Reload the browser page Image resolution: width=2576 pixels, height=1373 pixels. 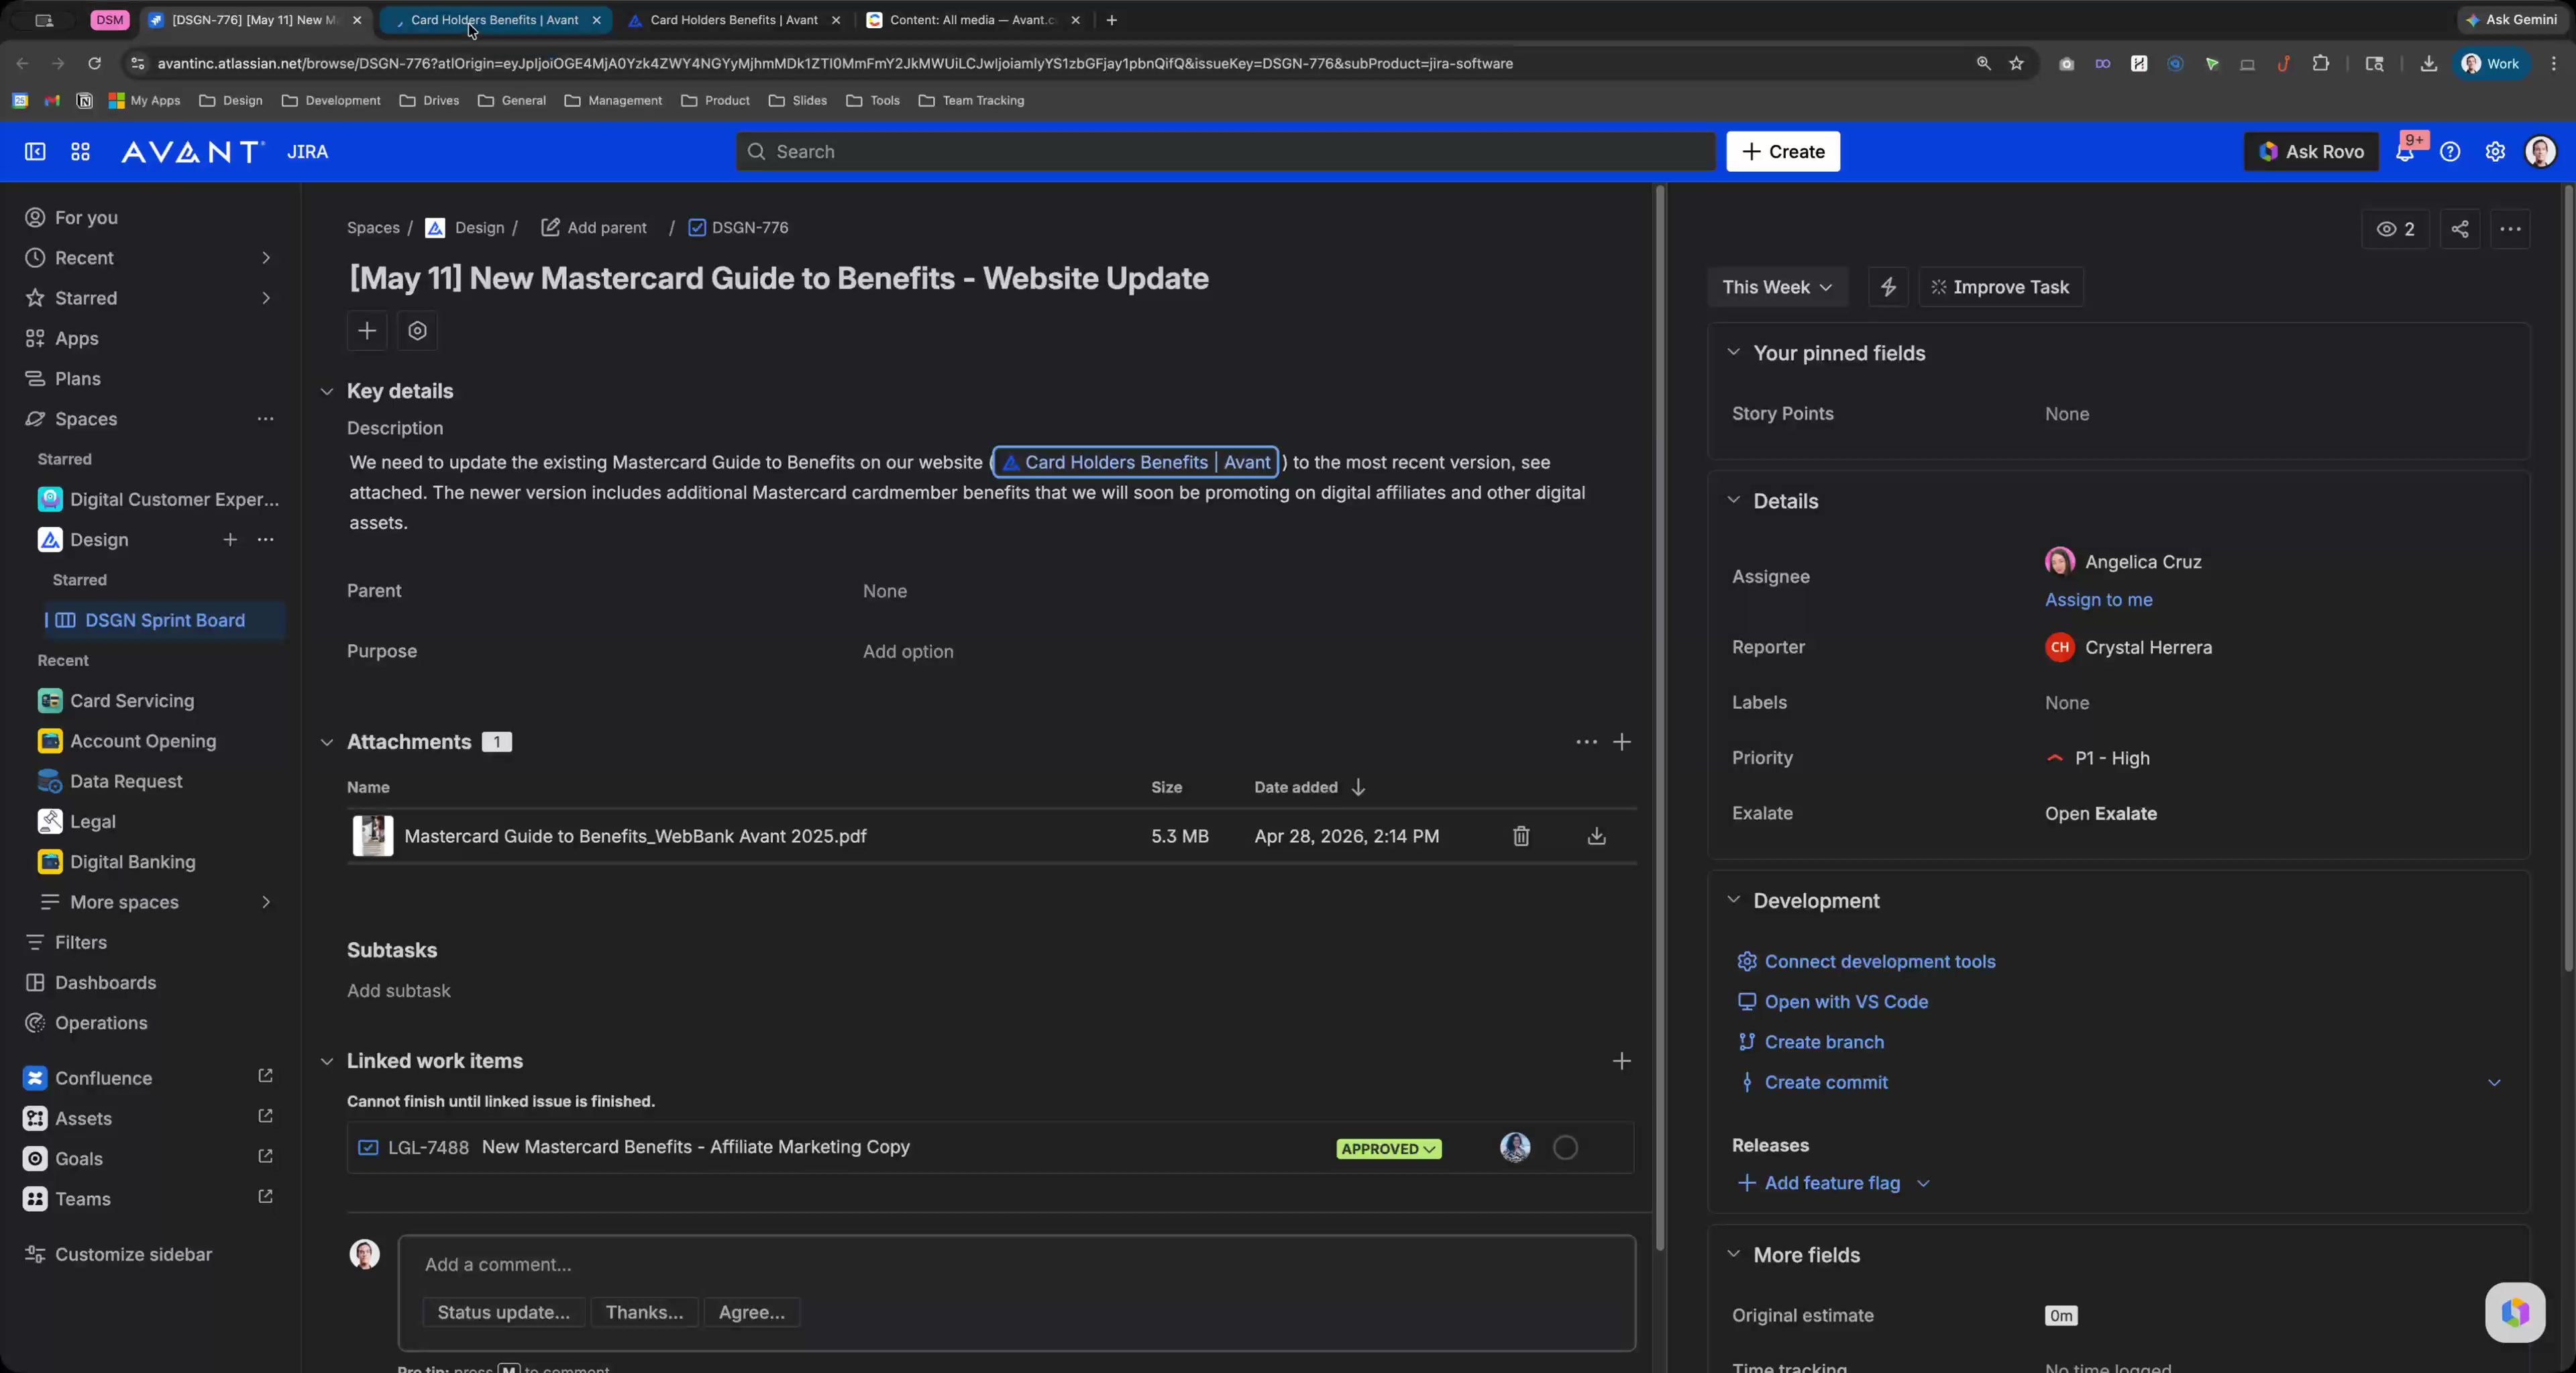pyautogui.click(x=94, y=63)
